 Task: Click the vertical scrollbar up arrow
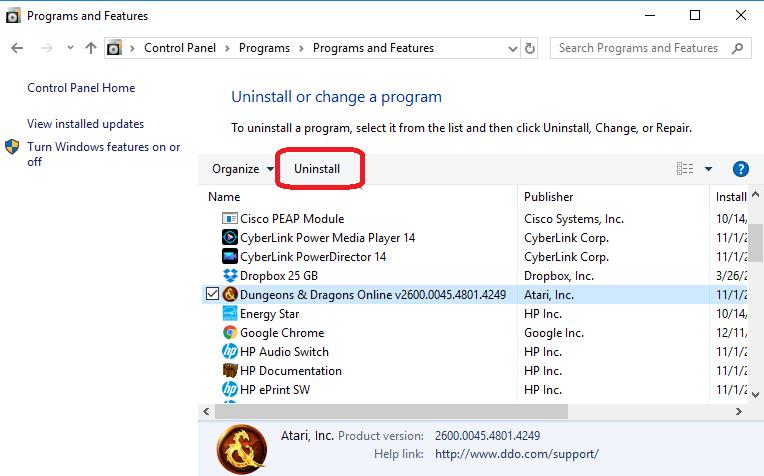coord(756,194)
